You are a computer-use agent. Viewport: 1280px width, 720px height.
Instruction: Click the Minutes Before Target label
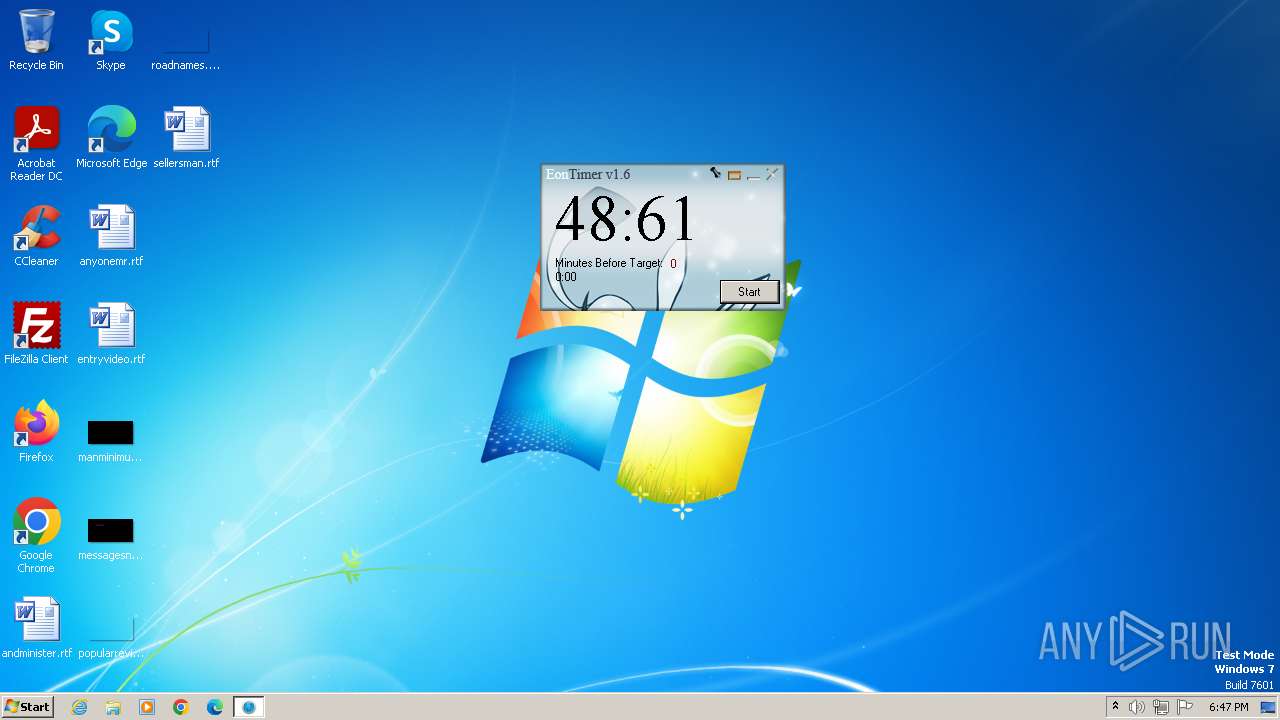tap(608, 263)
